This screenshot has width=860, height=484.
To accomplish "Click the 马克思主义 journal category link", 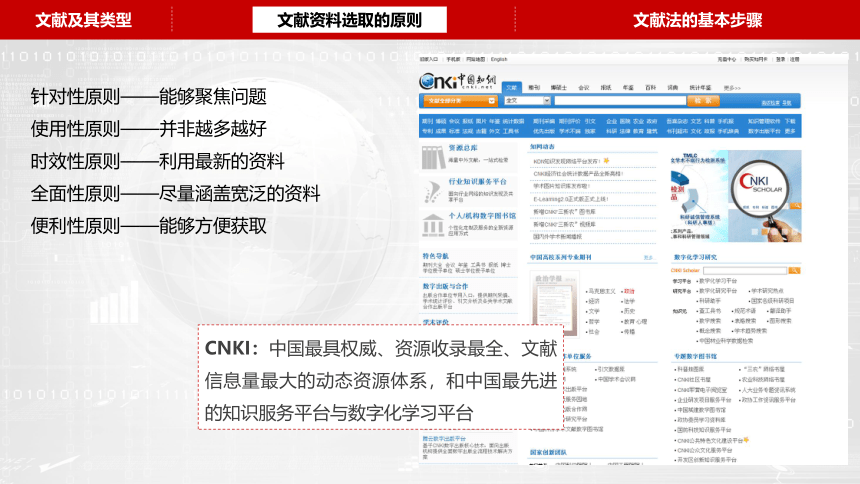I will tap(602, 291).
